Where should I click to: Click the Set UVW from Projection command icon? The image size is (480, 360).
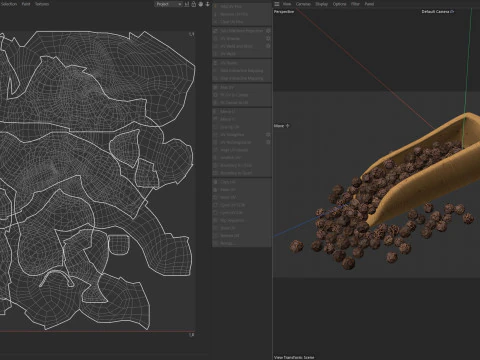215,31
